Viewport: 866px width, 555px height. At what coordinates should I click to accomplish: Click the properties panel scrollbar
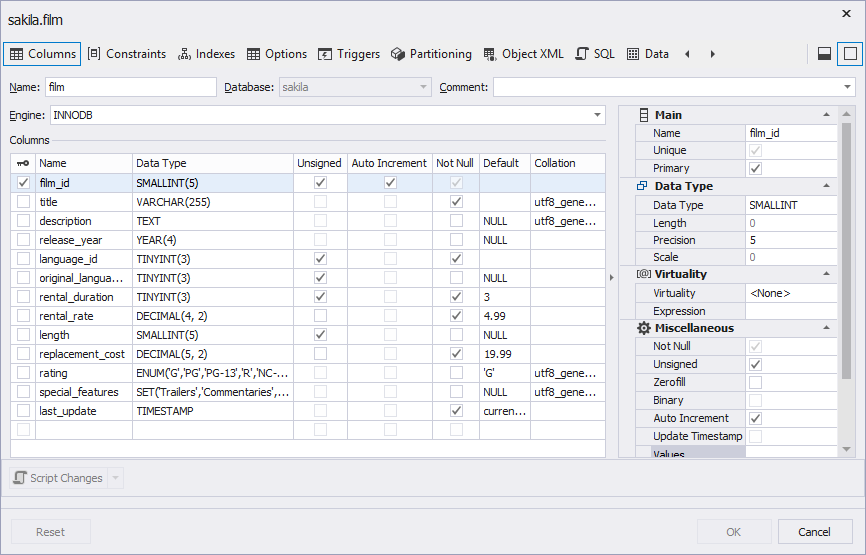click(x=846, y=250)
